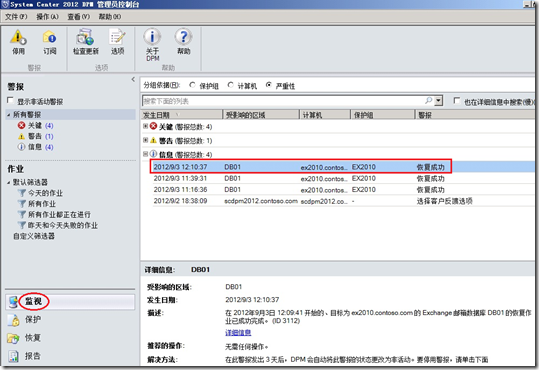Open the search box dropdown arrow

tap(438, 101)
